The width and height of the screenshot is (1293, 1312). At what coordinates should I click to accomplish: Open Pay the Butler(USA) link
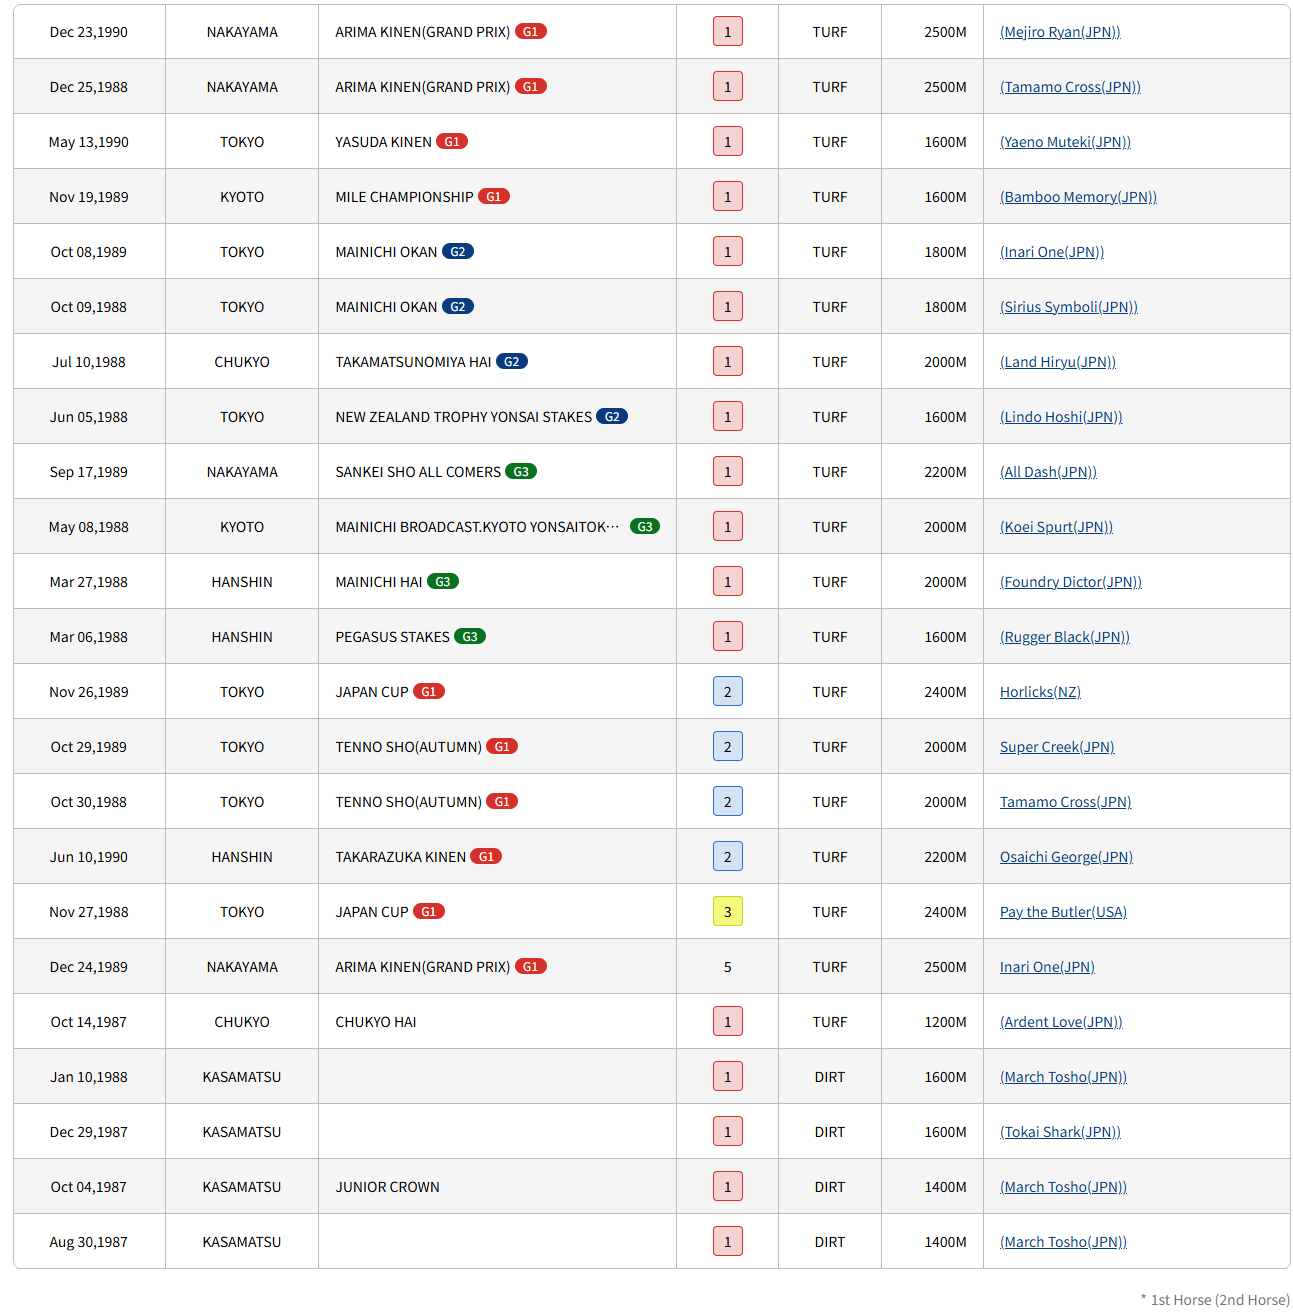pos(1063,912)
